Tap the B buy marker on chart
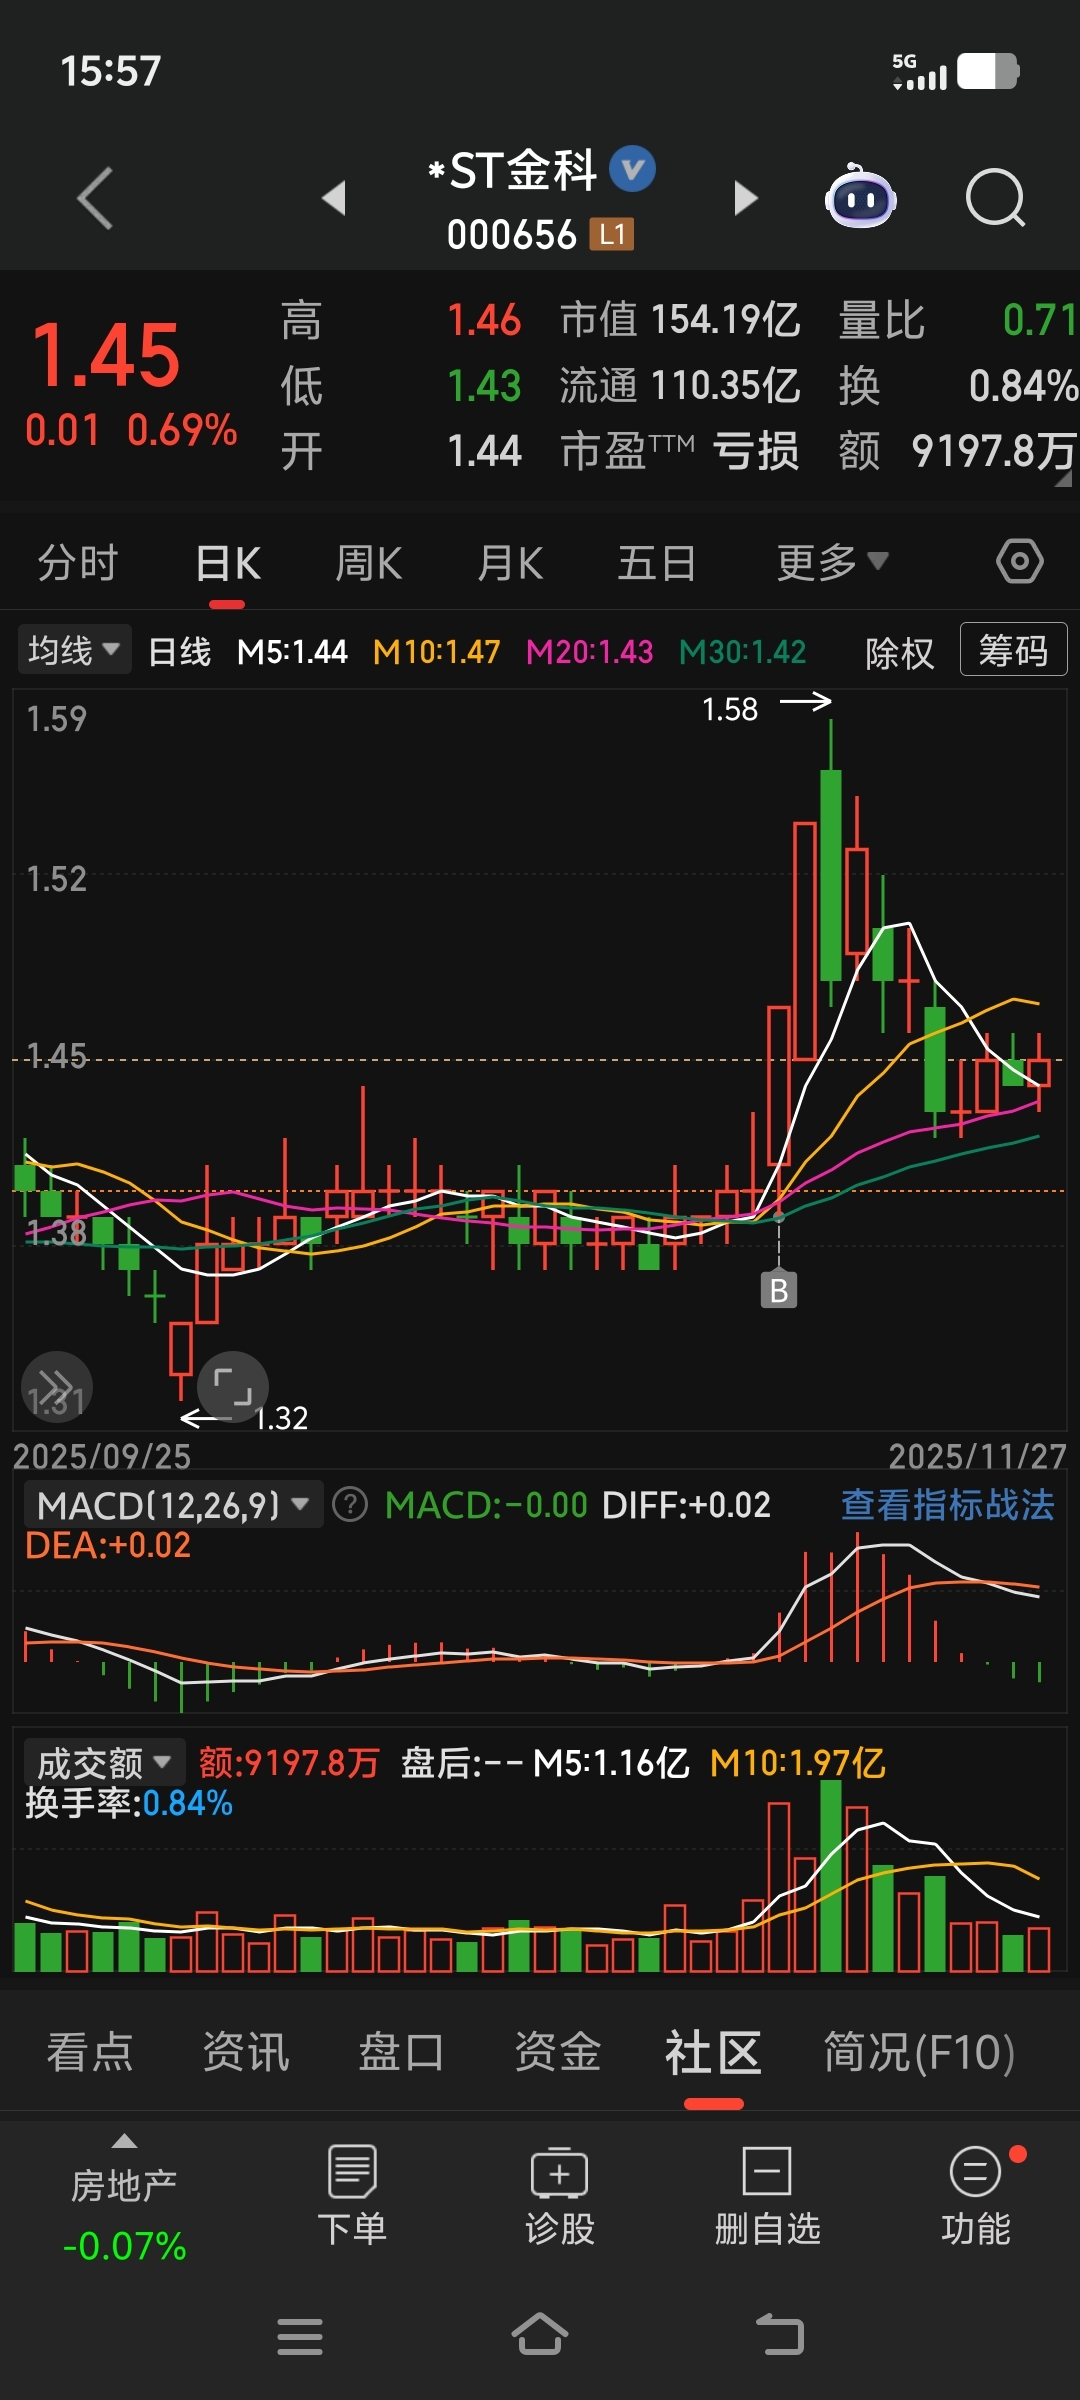 click(x=779, y=1290)
